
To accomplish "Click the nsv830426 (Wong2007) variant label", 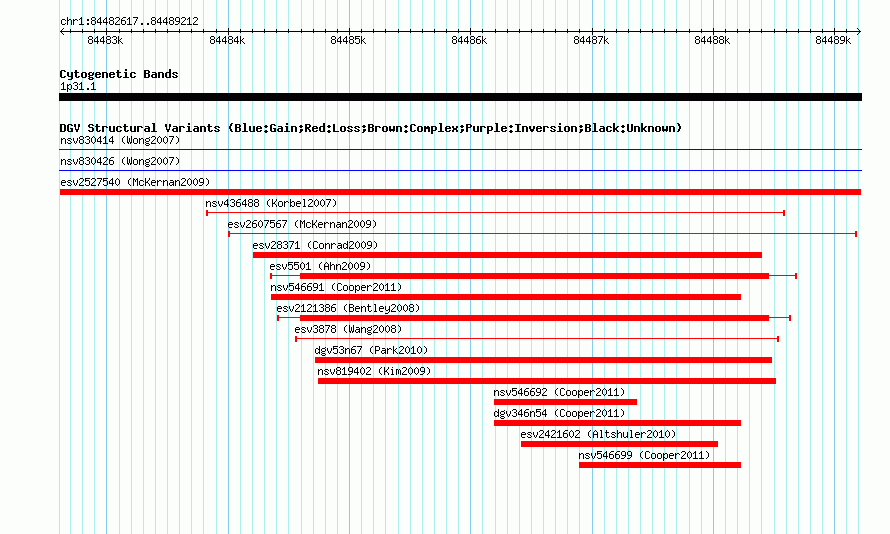I will click(x=120, y=161).
